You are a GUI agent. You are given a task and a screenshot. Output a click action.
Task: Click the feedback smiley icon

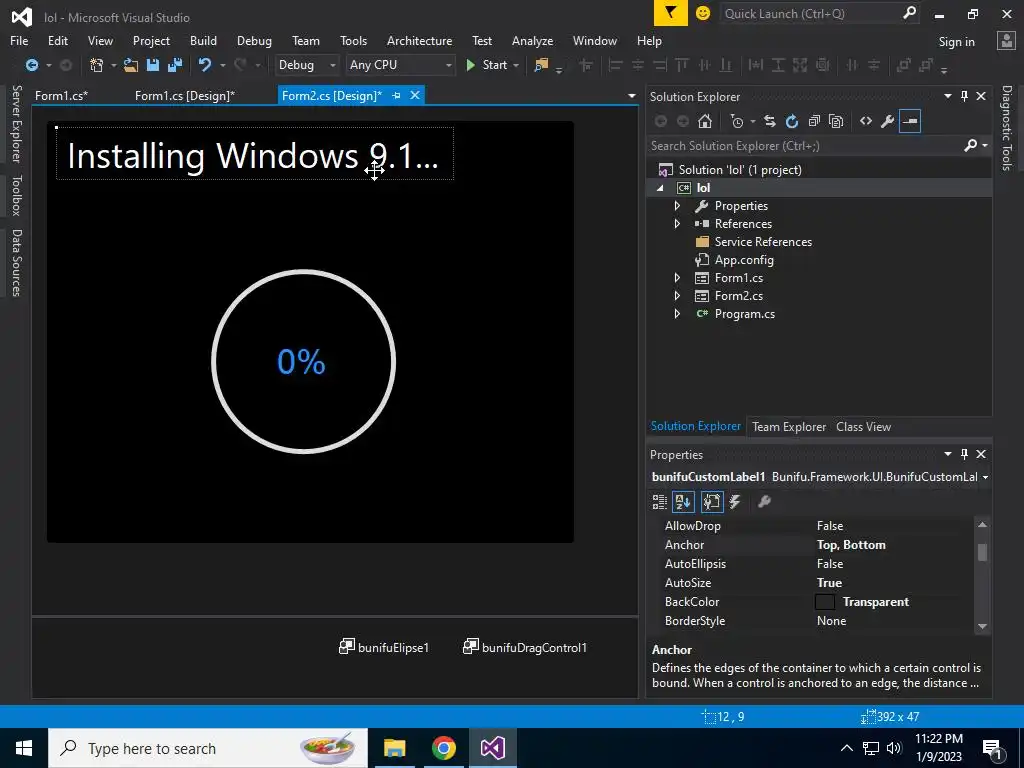[703, 13]
